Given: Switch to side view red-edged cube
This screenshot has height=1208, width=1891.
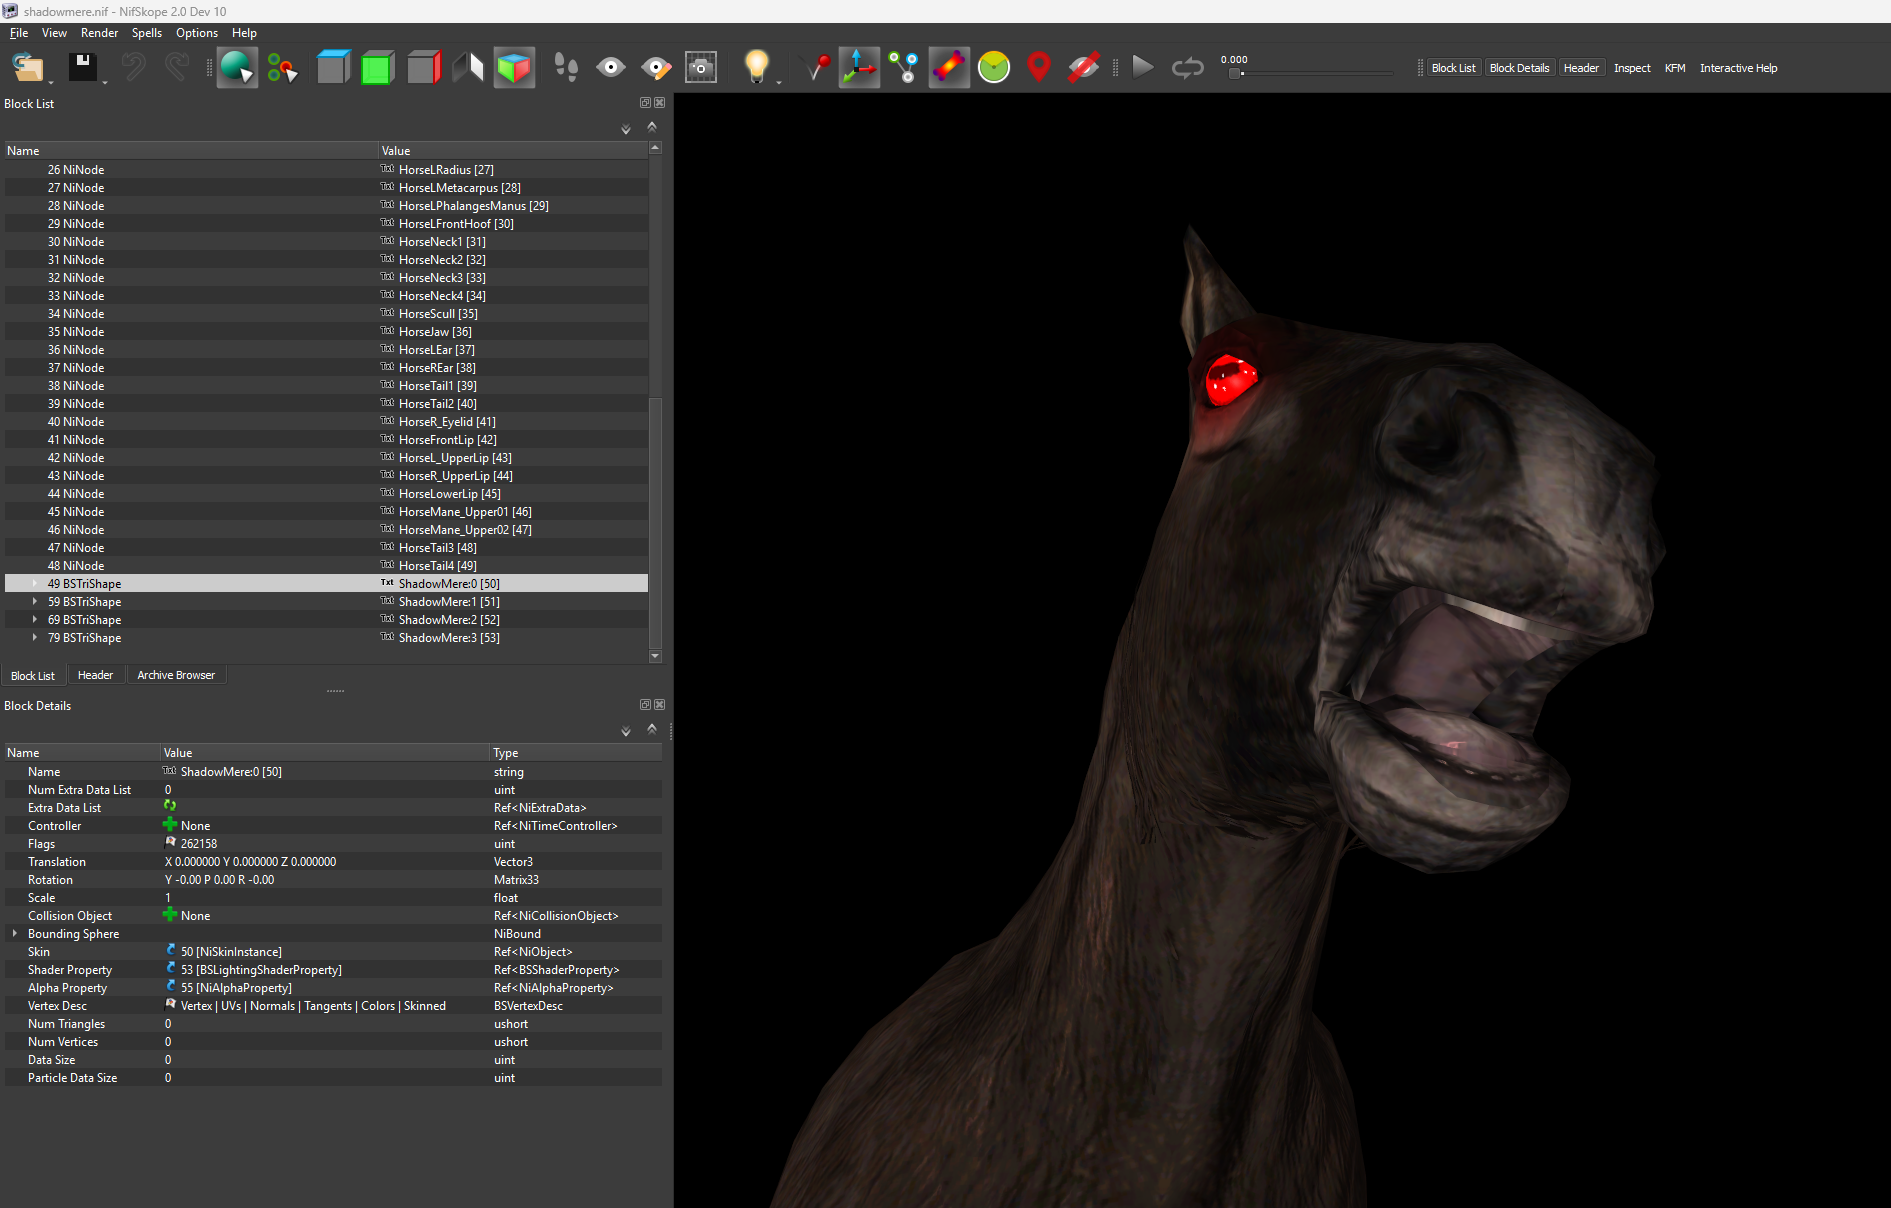Looking at the screenshot, I should tap(424, 68).
